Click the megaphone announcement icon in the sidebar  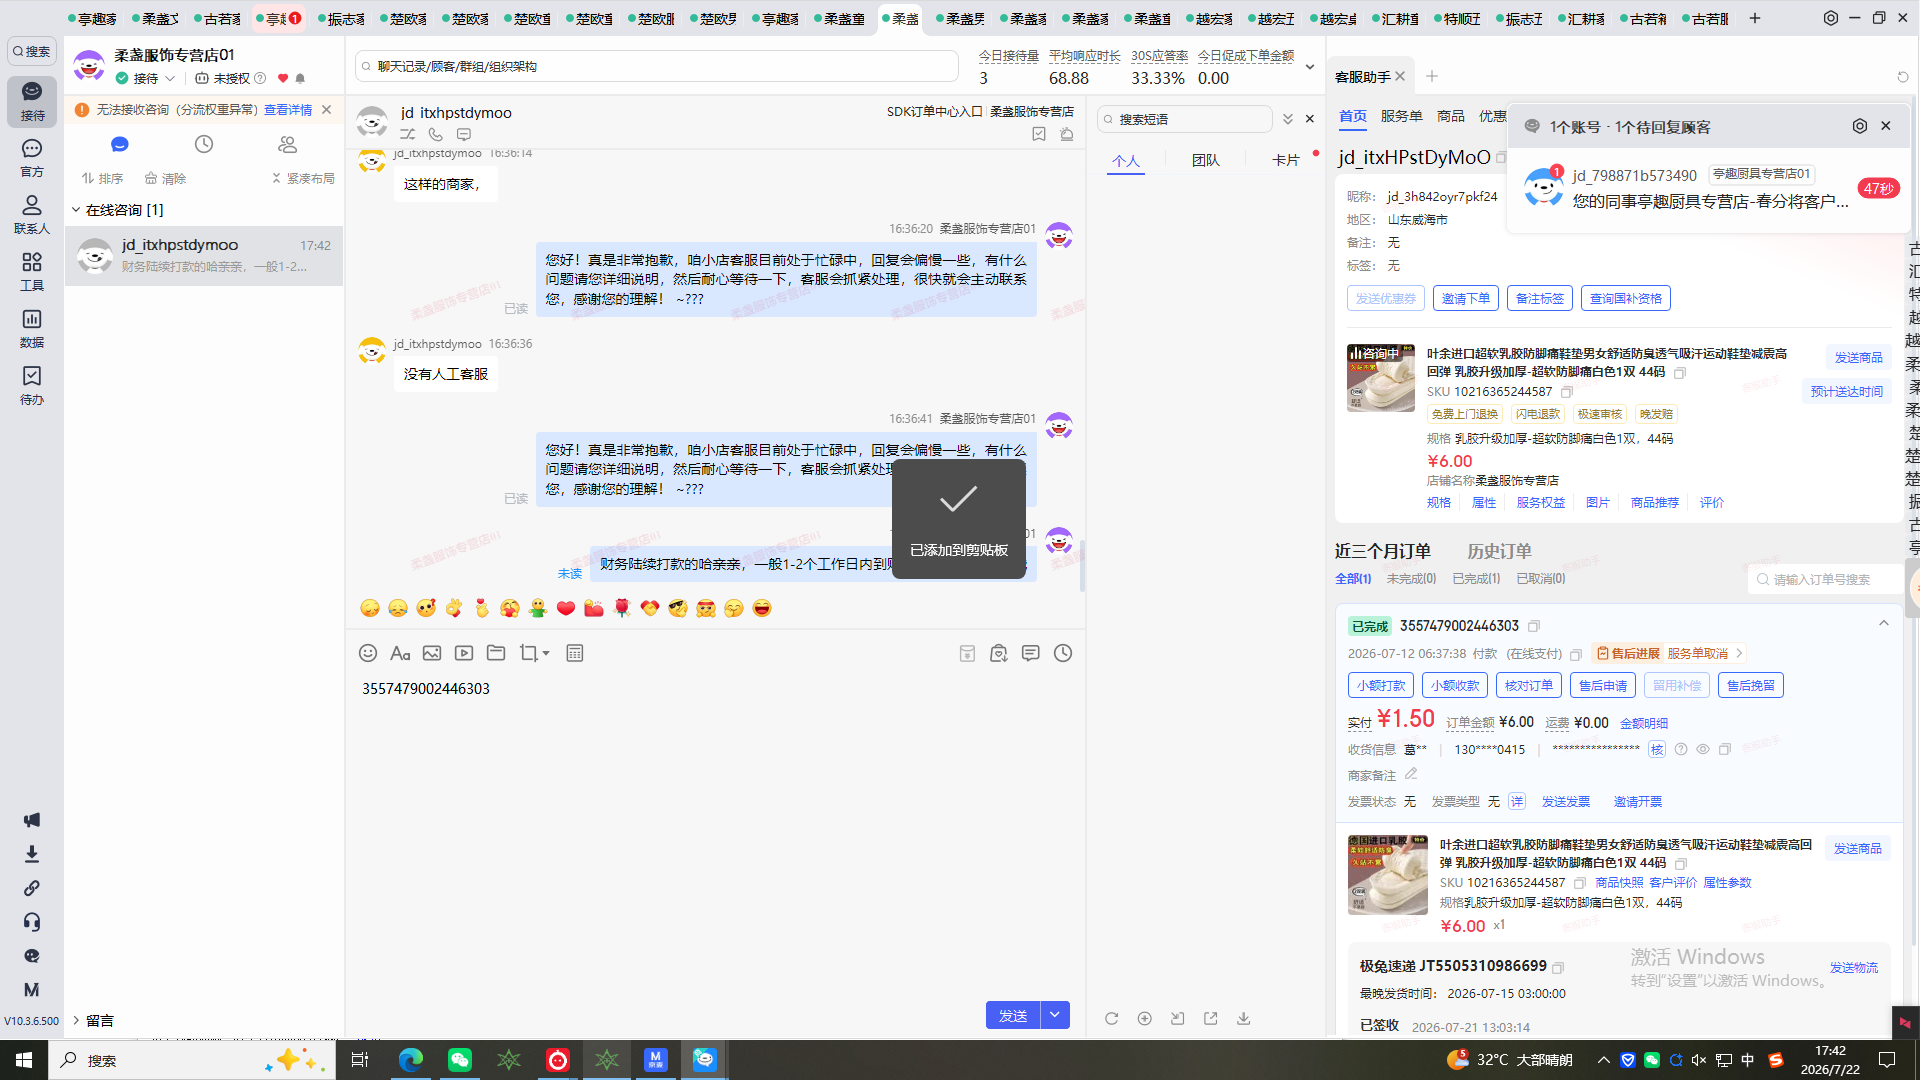tap(32, 820)
